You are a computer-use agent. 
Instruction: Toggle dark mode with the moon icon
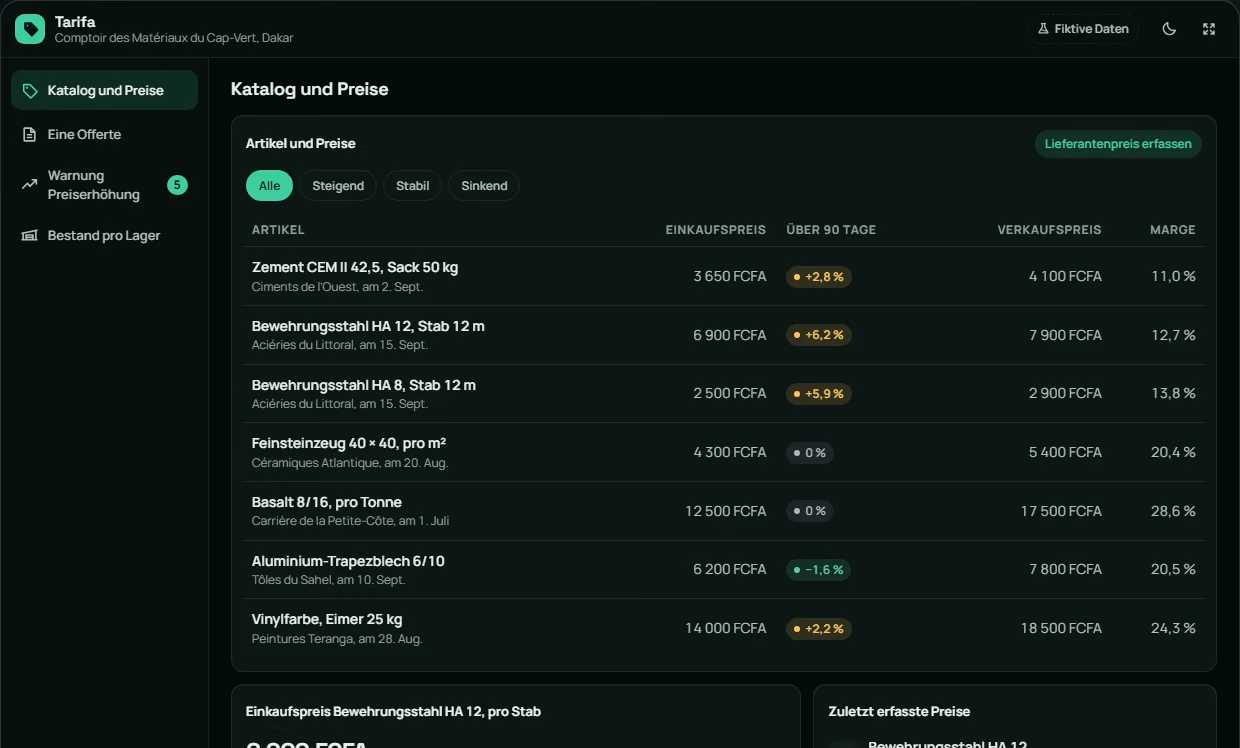coord(1169,29)
